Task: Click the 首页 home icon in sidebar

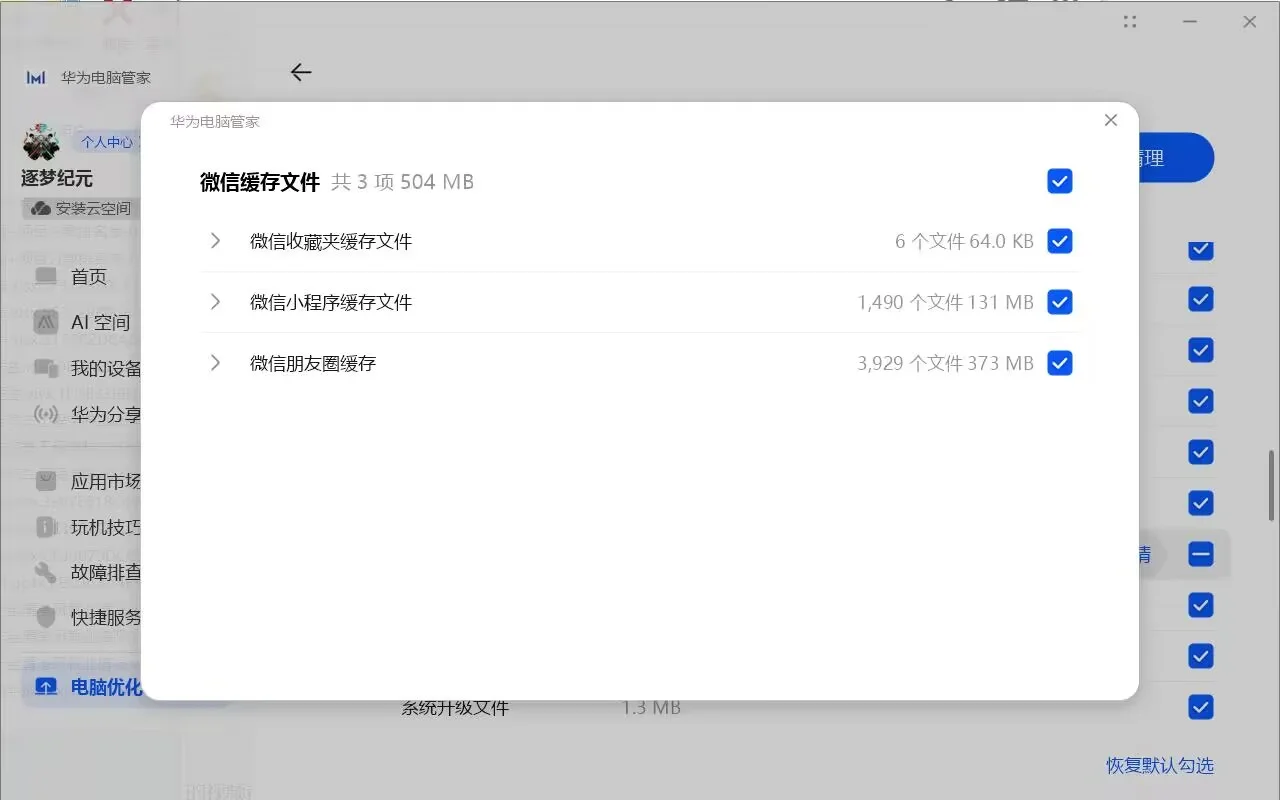Action: [x=46, y=276]
